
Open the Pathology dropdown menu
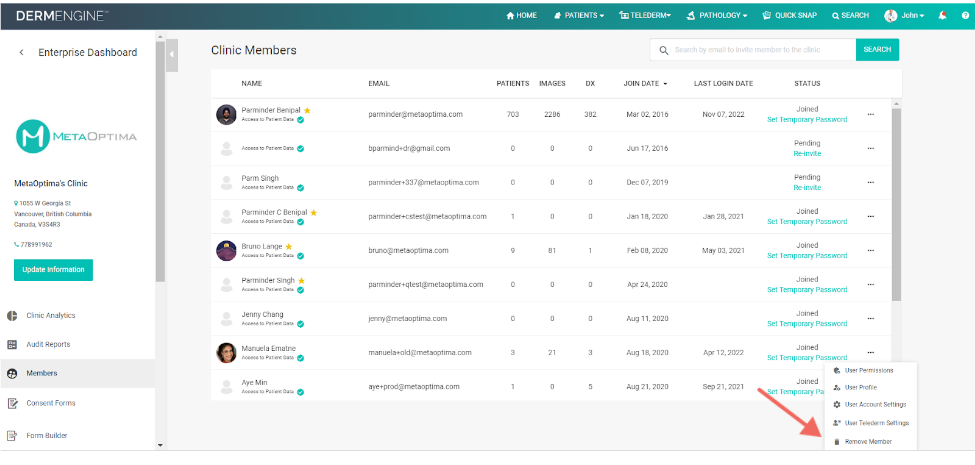pos(716,16)
